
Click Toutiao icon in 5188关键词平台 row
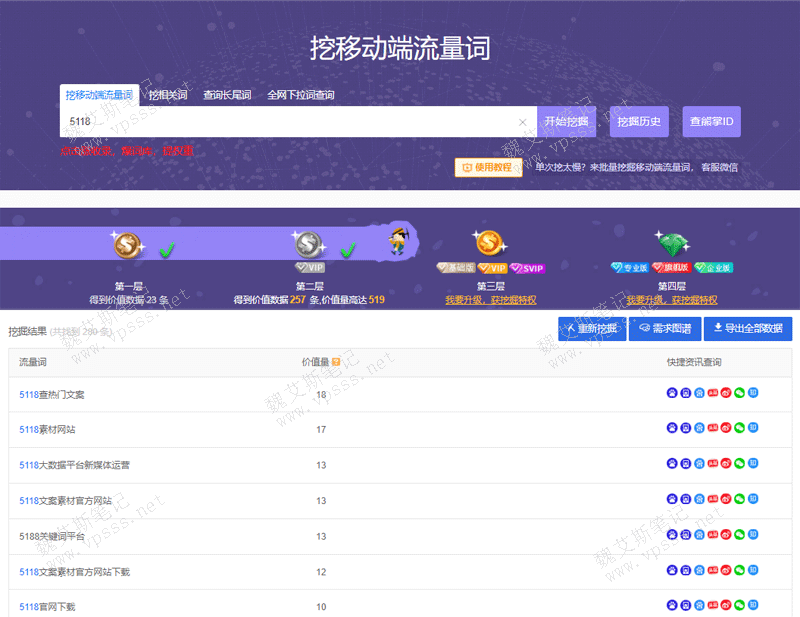[713, 536]
